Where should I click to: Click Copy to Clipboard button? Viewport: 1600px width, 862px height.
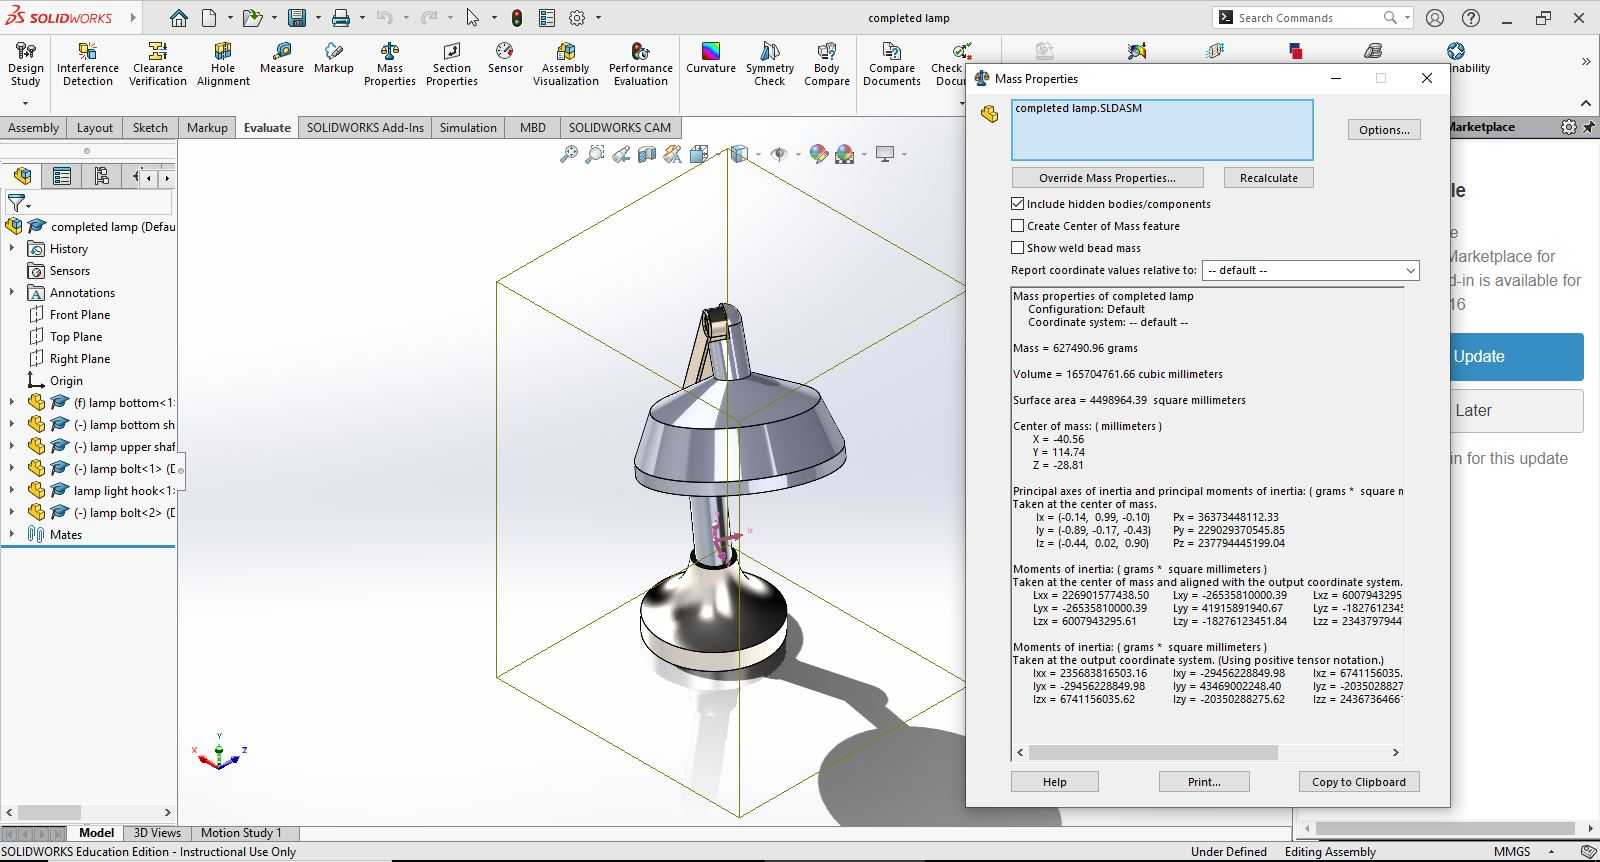(1359, 782)
